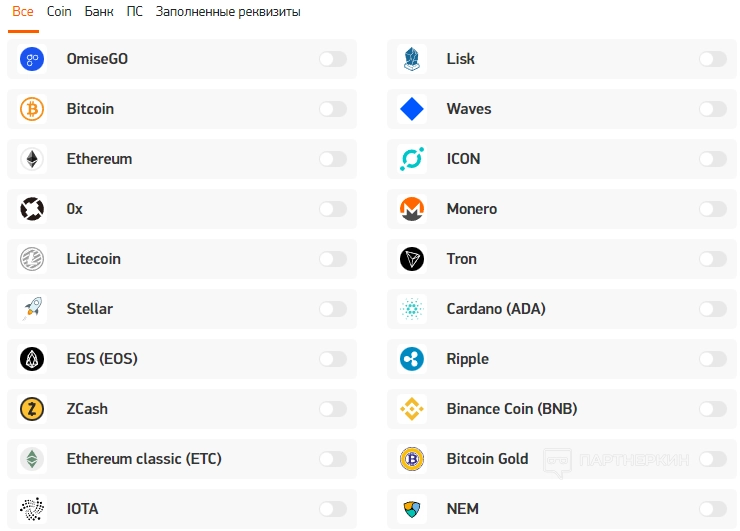Switch to the Coin tab
Image resolution: width=740 pixels, height=531 pixels.
pyautogui.click(x=59, y=12)
